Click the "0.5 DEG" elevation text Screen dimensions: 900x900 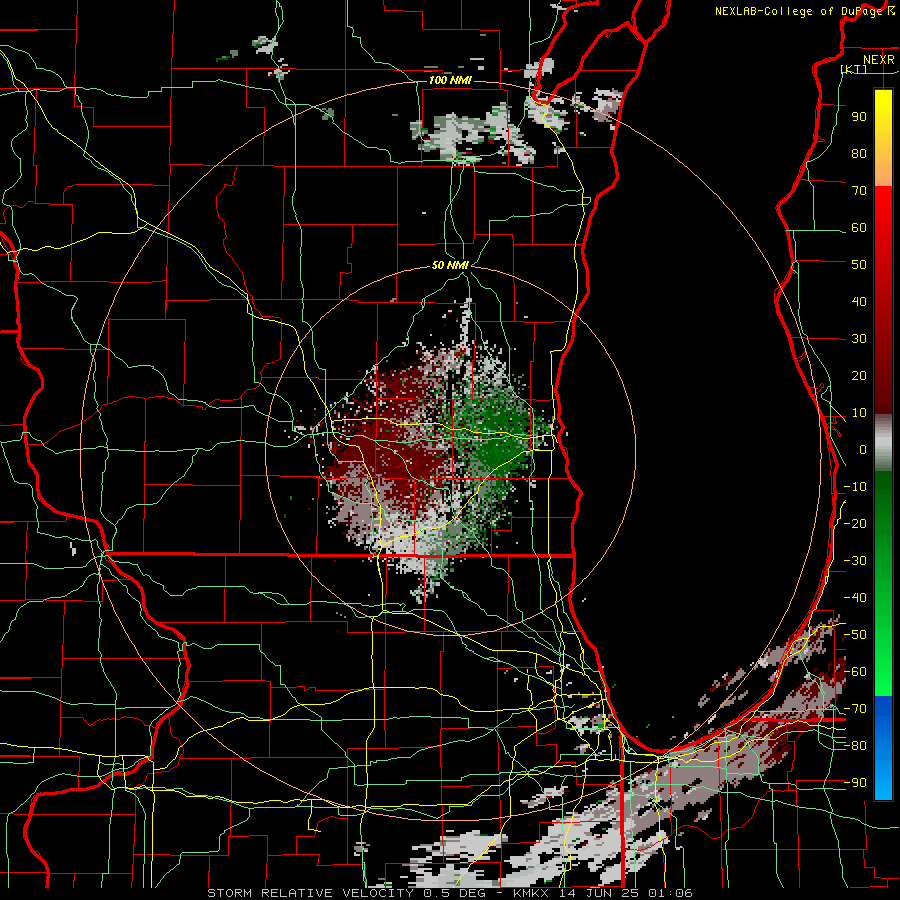pyautogui.click(x=454, y=893)
